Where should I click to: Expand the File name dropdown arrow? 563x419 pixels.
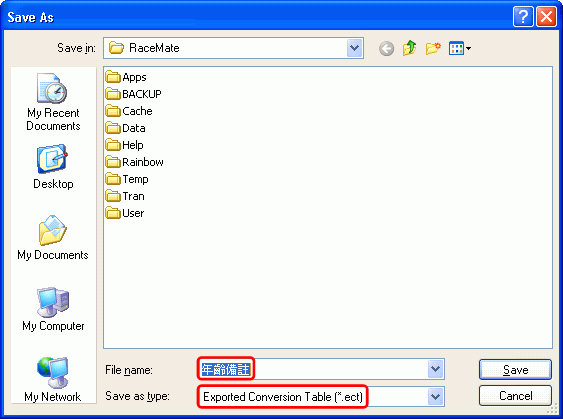click(436, 369)
